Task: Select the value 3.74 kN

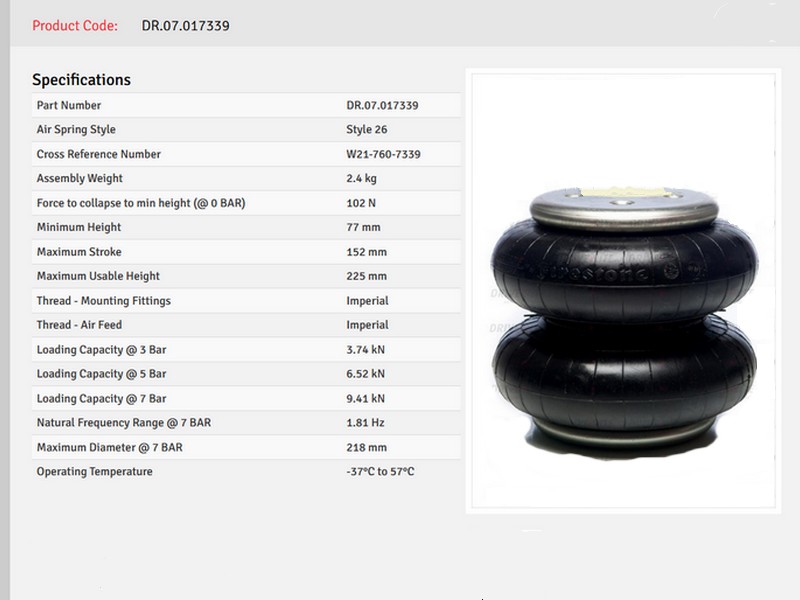Action: click(366, 349)
